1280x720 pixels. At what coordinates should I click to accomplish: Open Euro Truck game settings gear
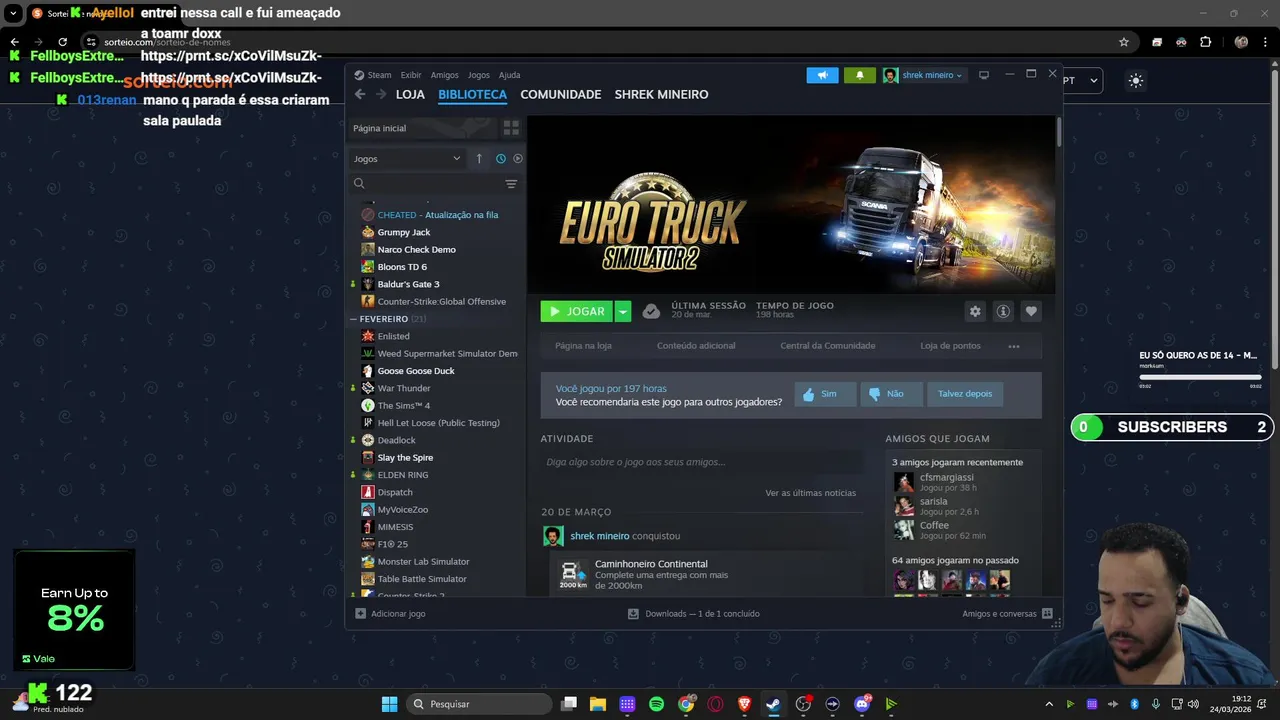tap(975, 311)
